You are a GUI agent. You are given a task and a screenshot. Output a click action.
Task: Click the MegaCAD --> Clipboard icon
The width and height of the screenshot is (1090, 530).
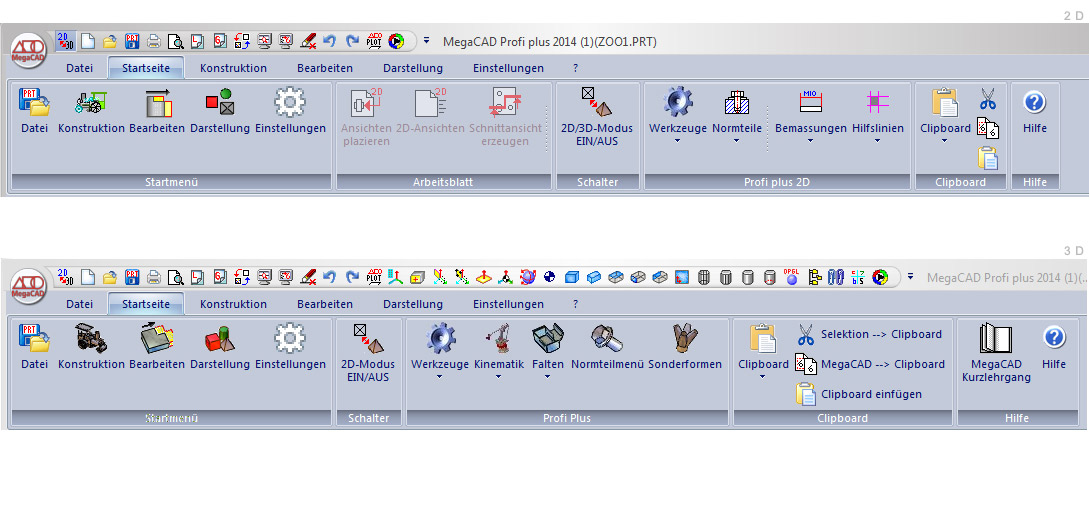point(806,364)
